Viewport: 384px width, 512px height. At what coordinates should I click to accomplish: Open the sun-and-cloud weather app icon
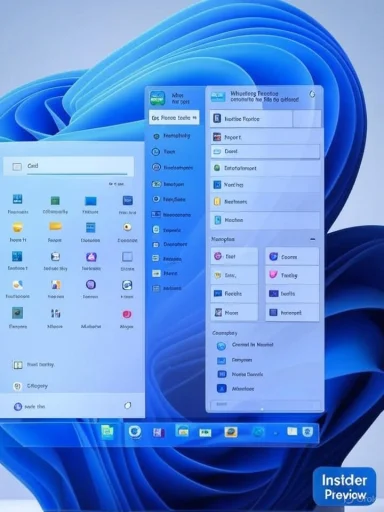17,285
